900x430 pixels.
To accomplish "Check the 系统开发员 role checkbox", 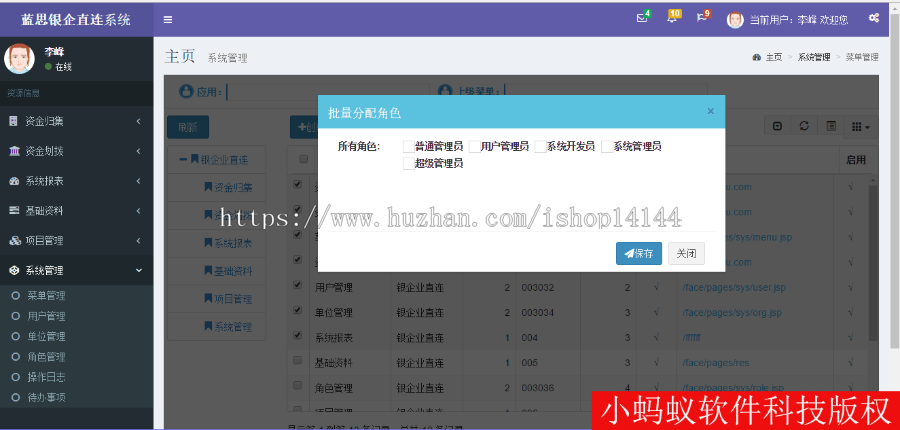I will click(540, 147).
